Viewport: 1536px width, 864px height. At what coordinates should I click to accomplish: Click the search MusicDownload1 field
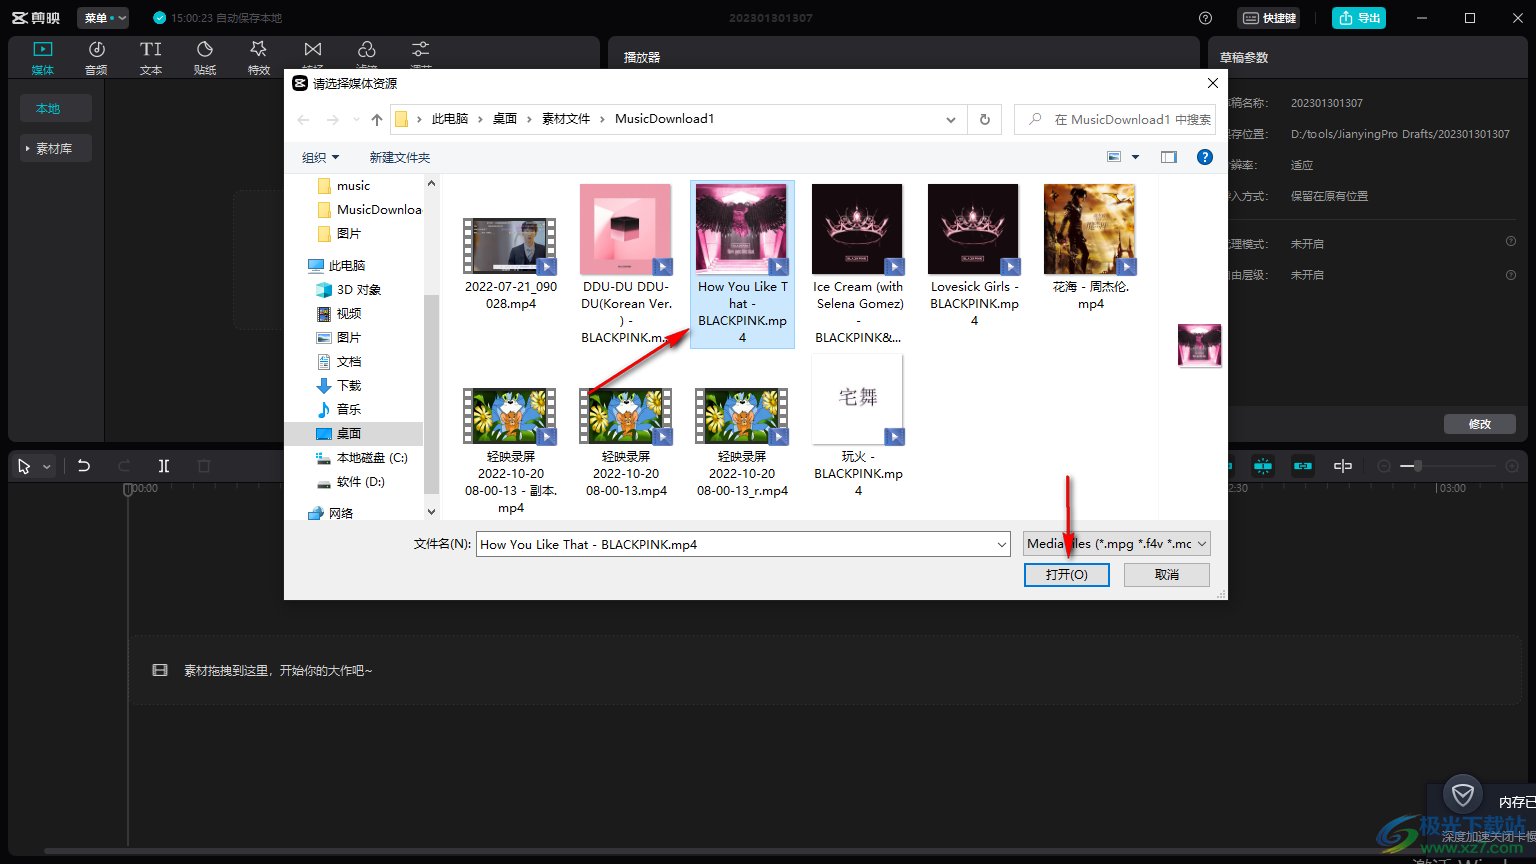pyautogui.click(x=1115, y=119)
